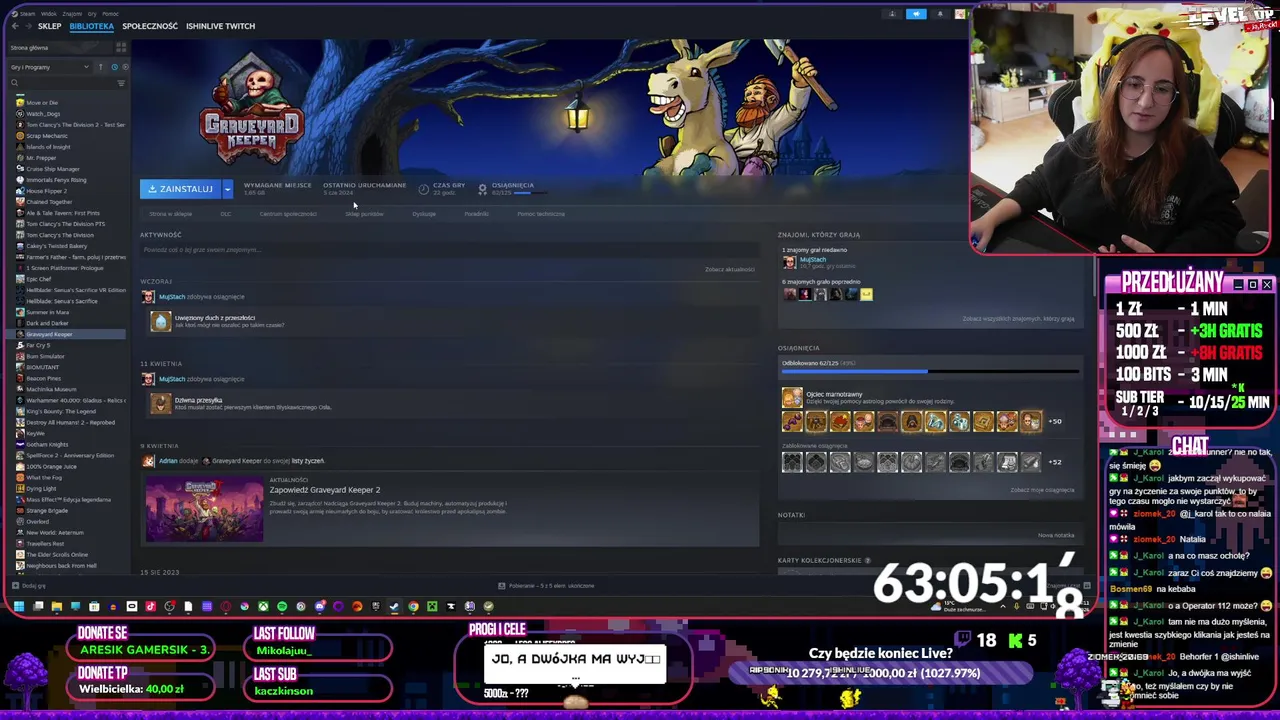
Task: Switch to the SKLEP tab
Action: click(50, 26)
